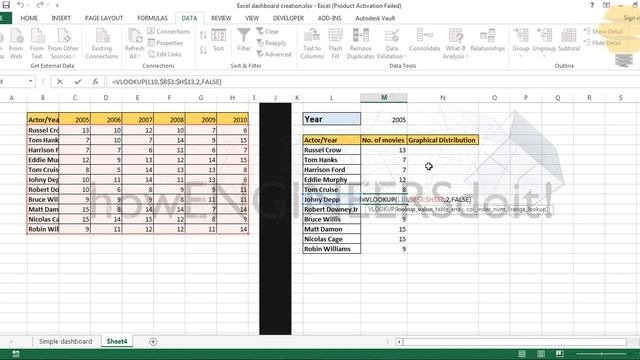
Task: Open the VIEW ribbon tab
Action: pyautogui.click(x=252, y=18)
